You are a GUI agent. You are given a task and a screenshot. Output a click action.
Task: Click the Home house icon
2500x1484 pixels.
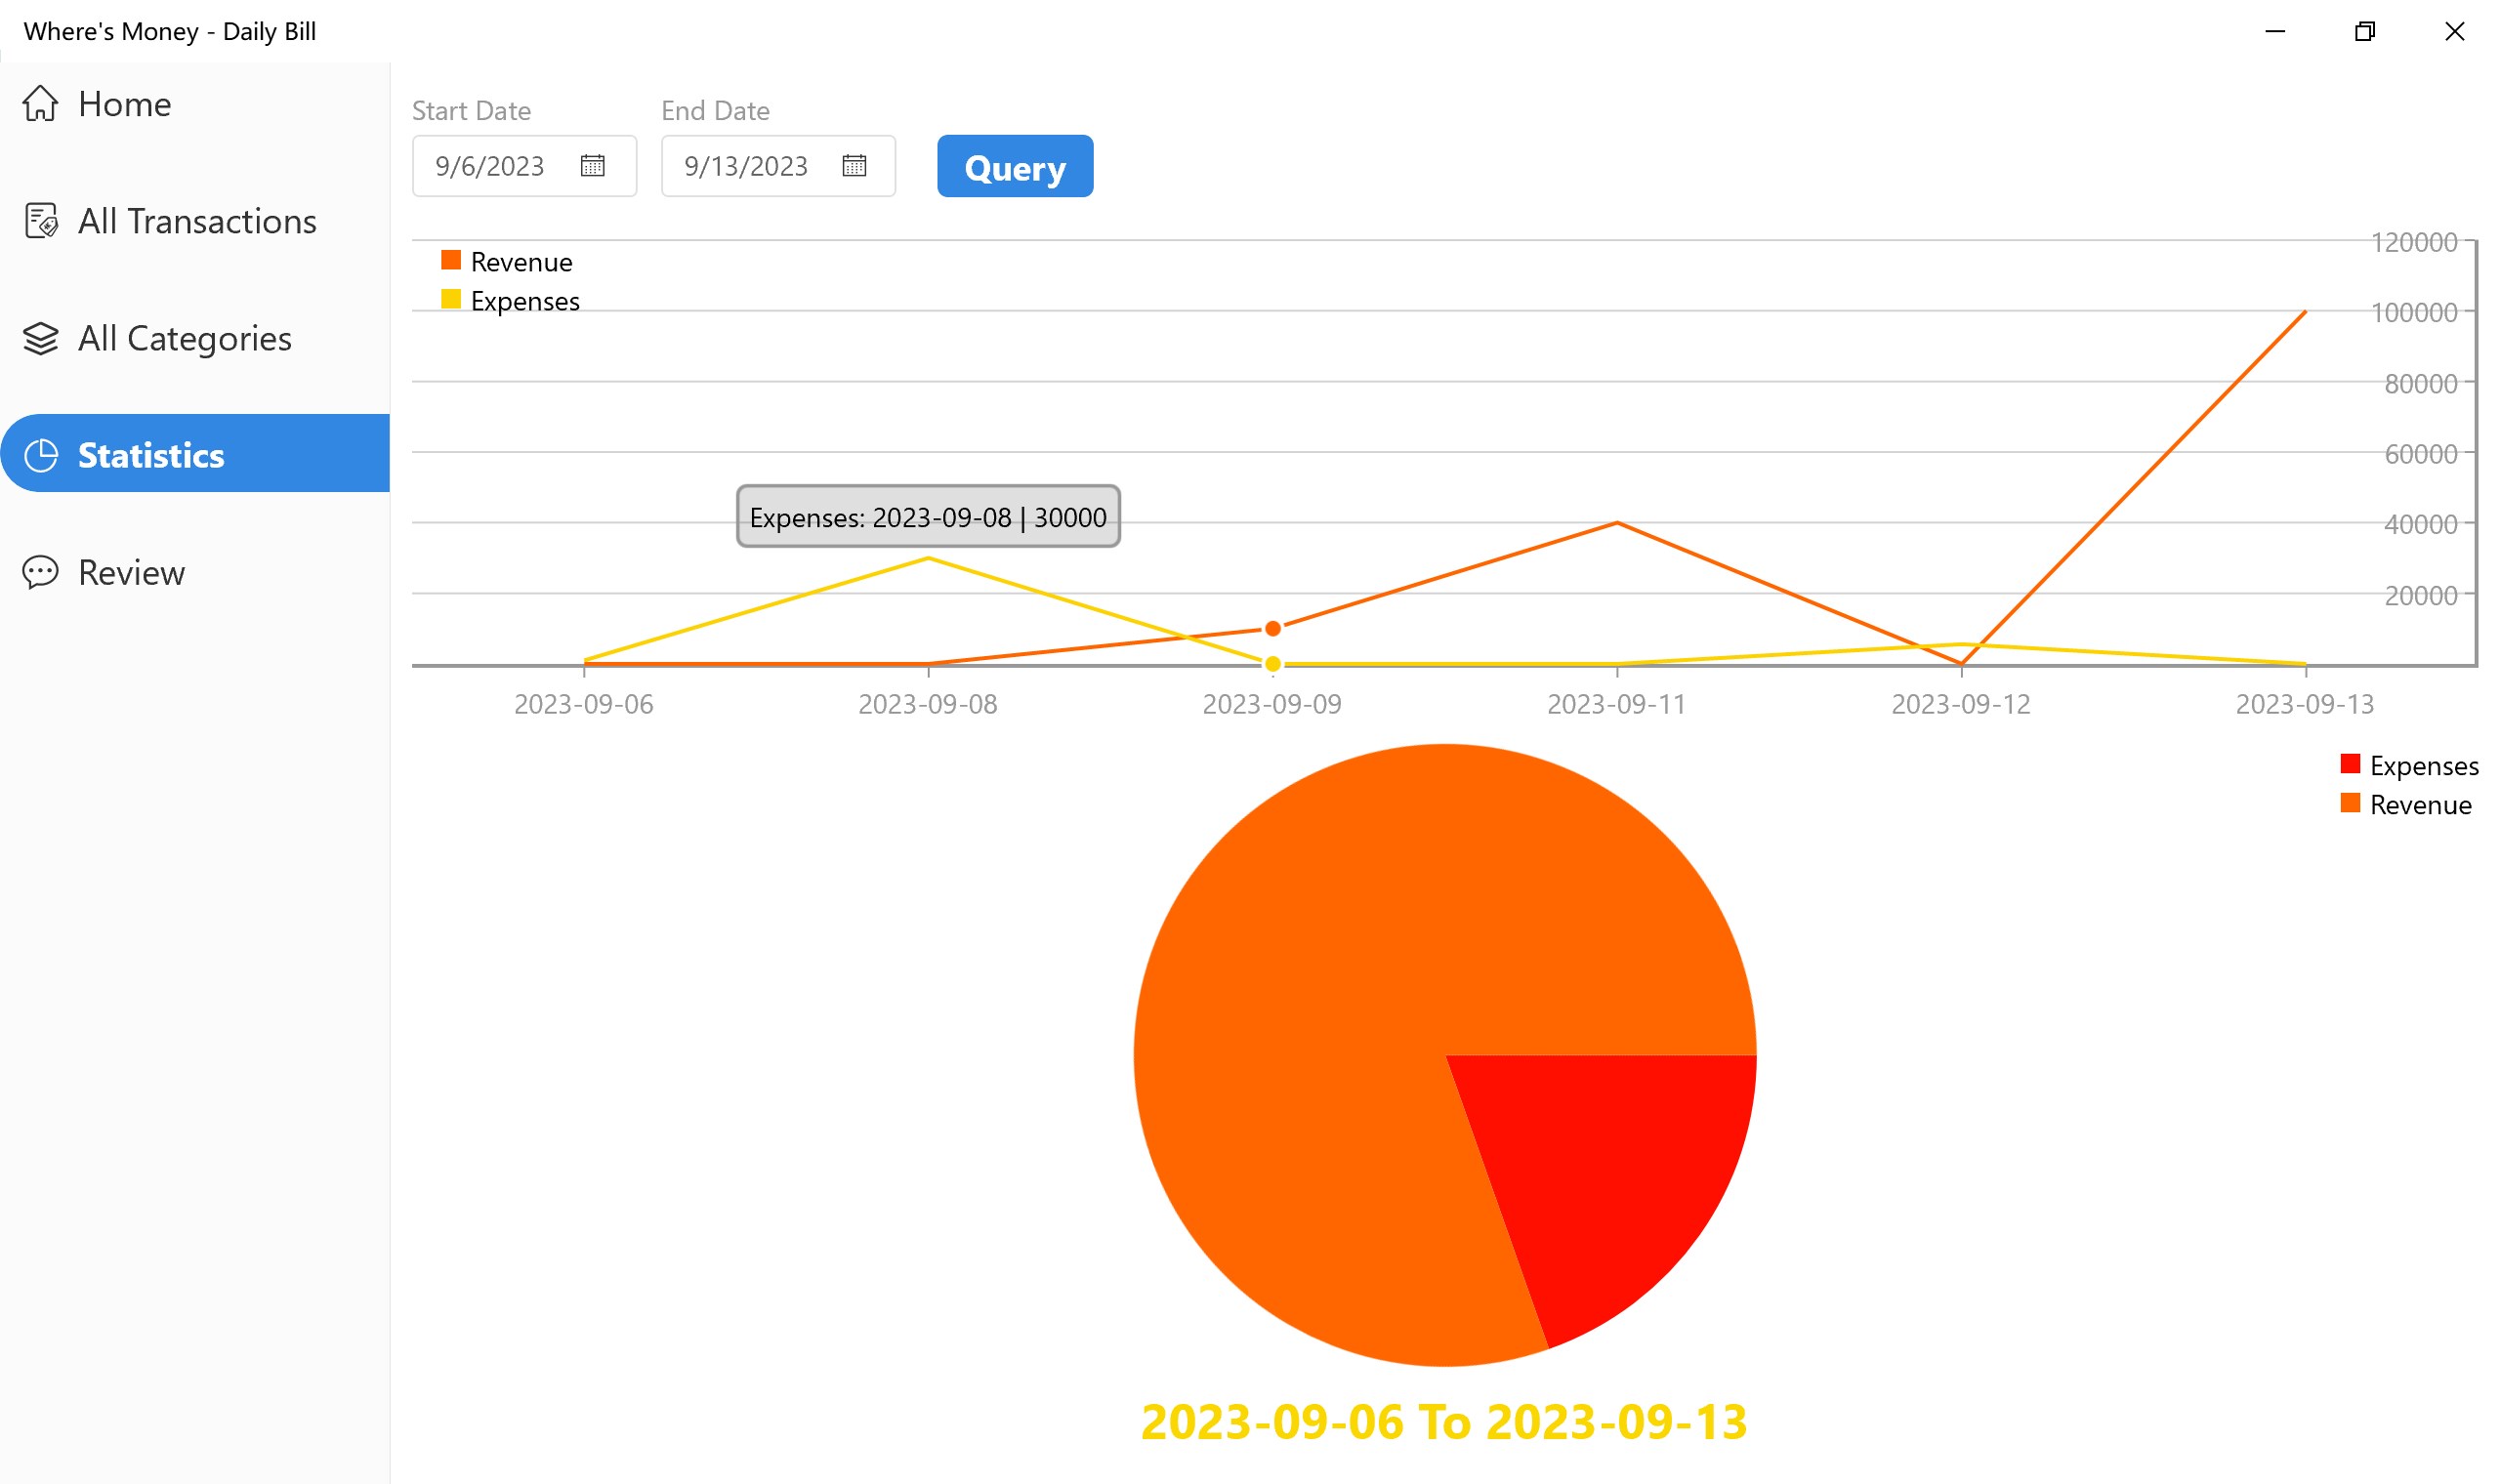pyautogui.click(x=40, y=103)
